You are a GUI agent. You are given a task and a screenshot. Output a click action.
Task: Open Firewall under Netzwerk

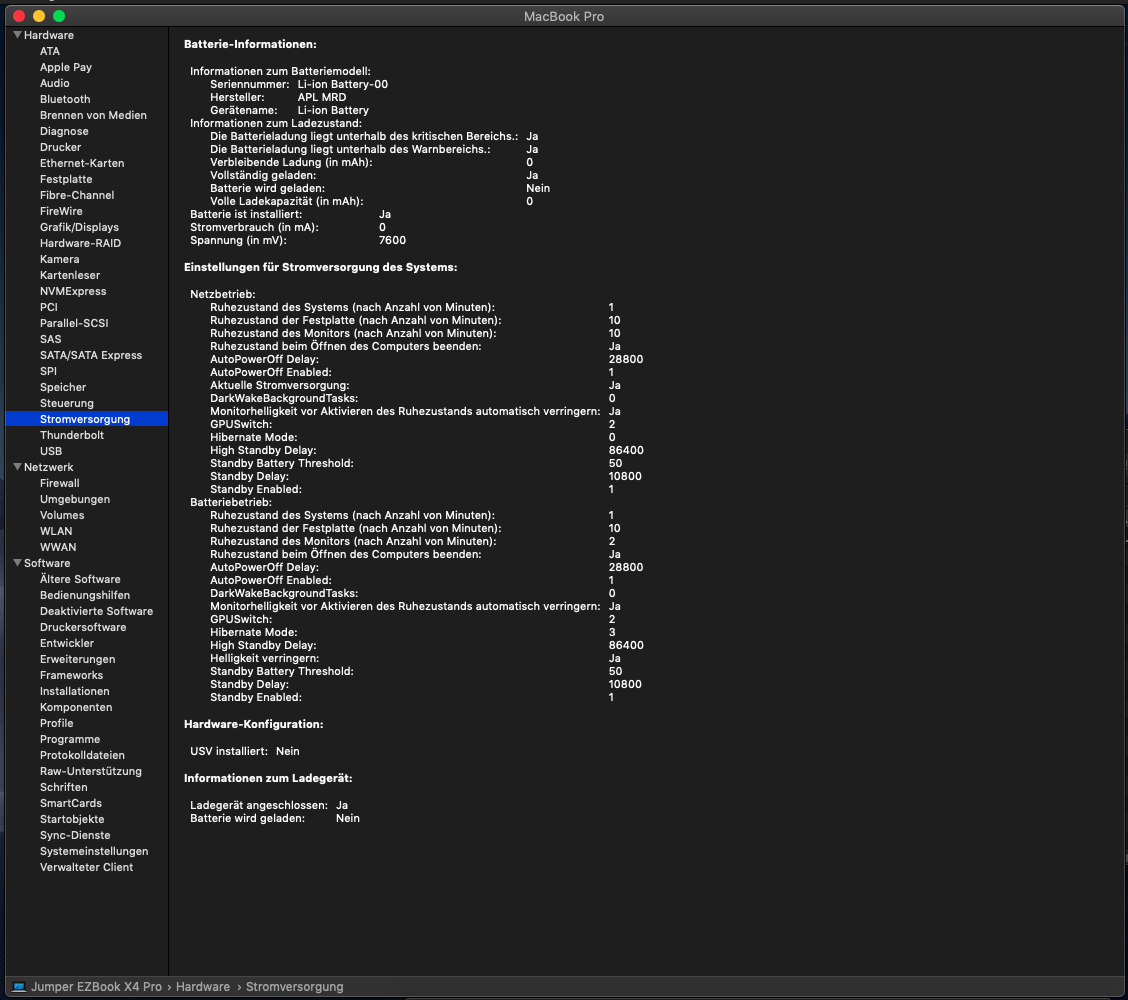[60, 483]
